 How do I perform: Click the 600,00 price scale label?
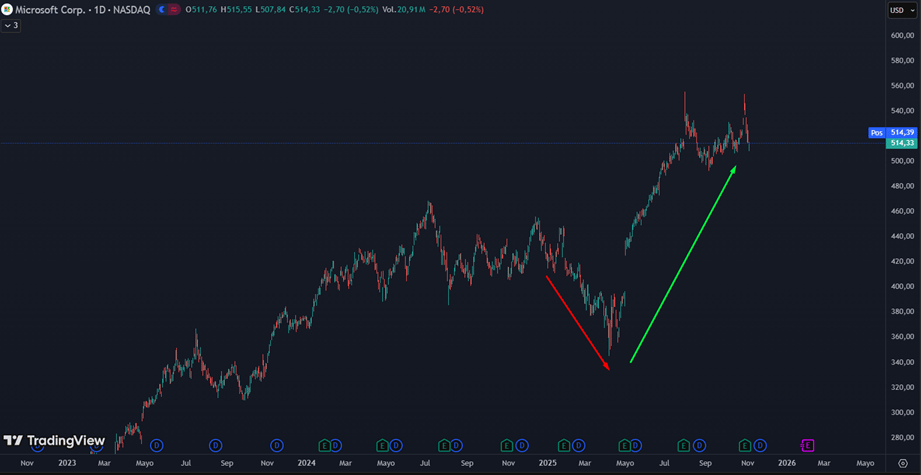pos(902,35)
